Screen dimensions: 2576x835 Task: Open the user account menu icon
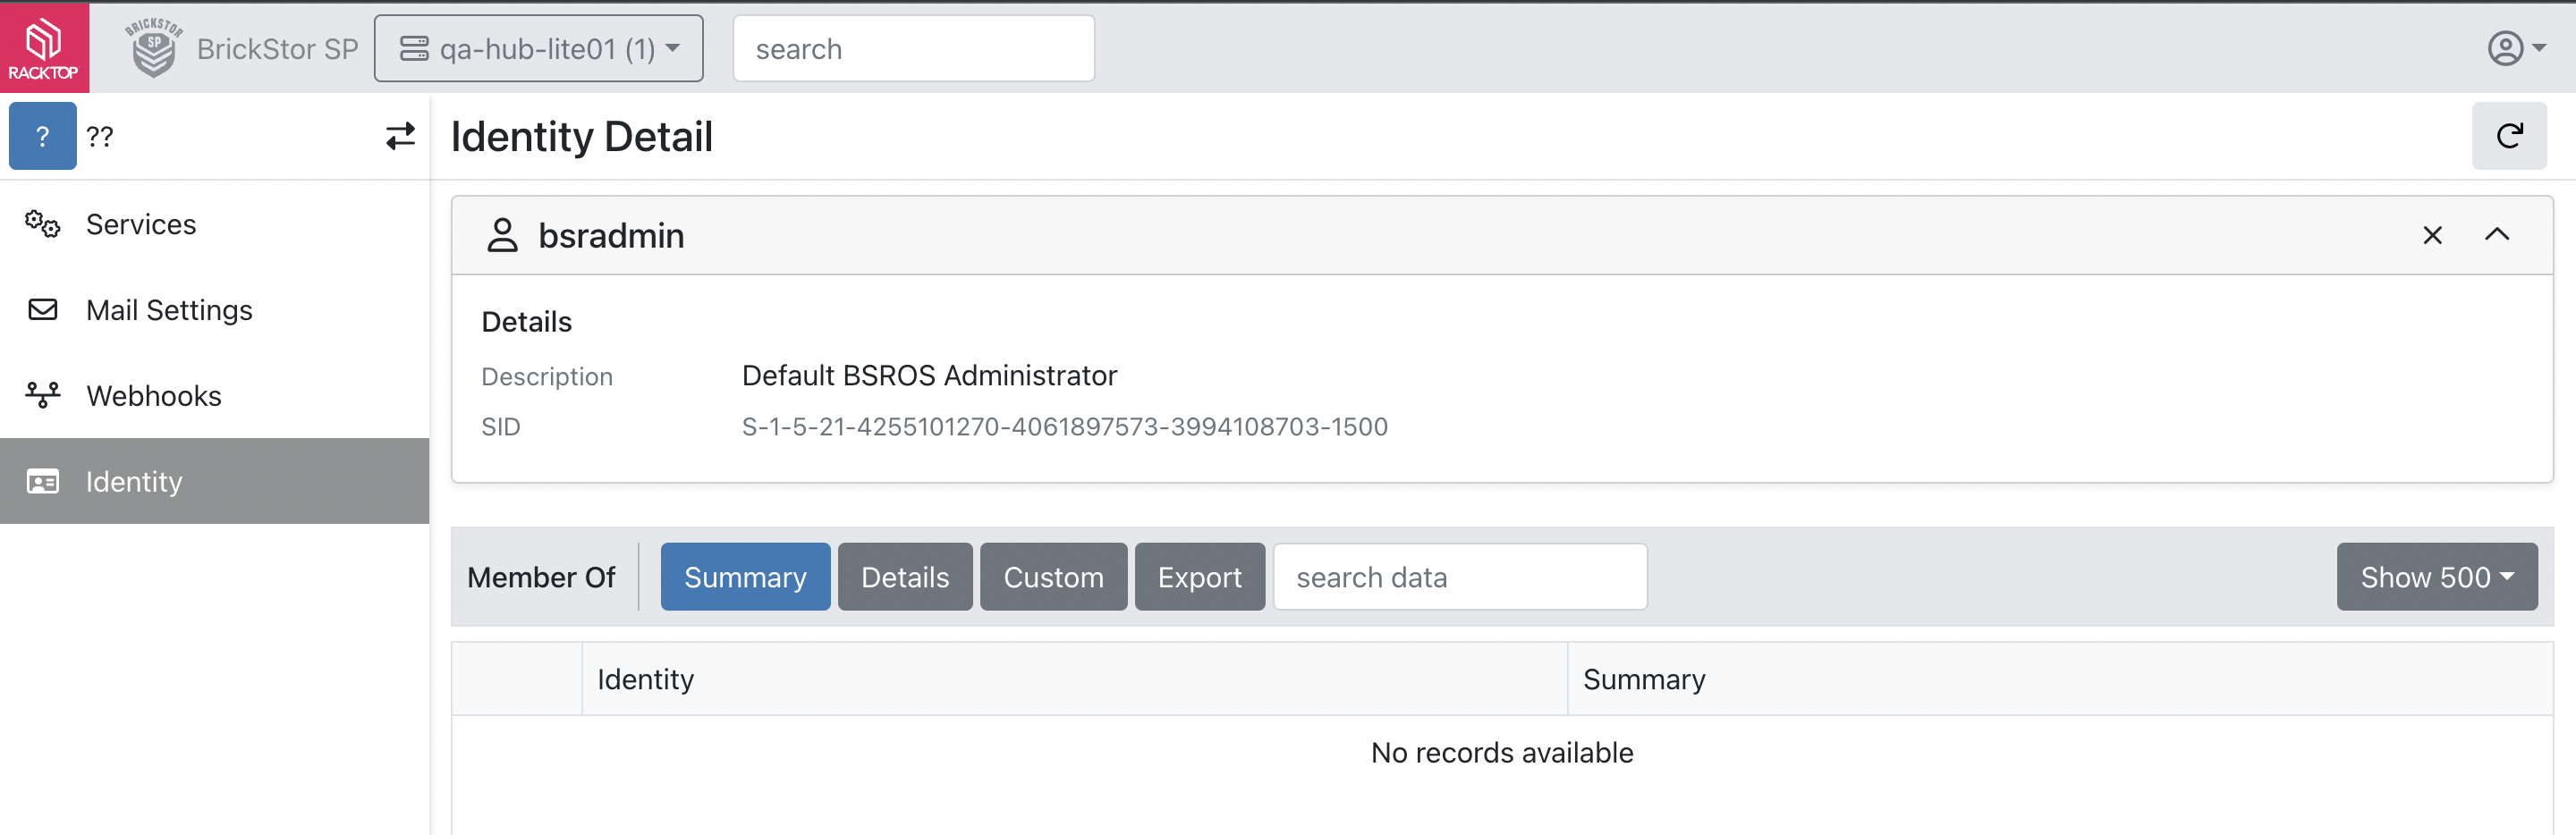pos(2514,48)
